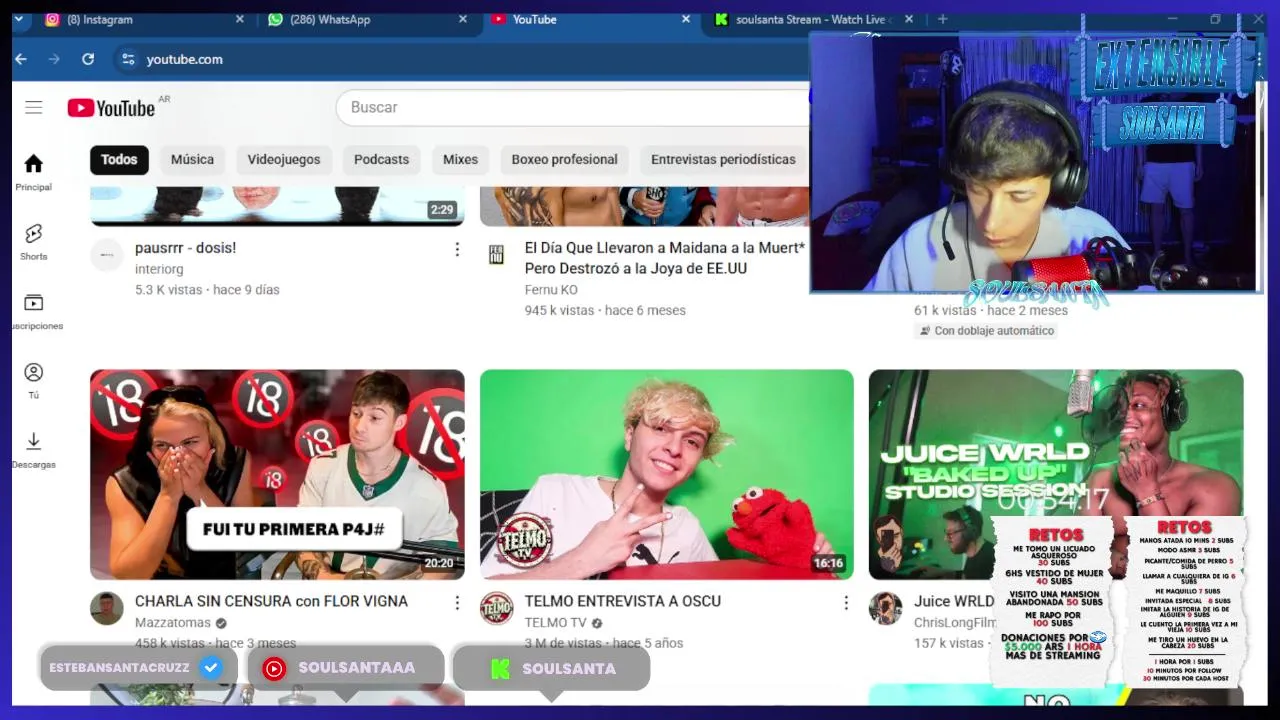
Task: Open Juice WRLD Baked Up studio session thumbnail
Action: pyautogui.click(x=1056, y=475)
